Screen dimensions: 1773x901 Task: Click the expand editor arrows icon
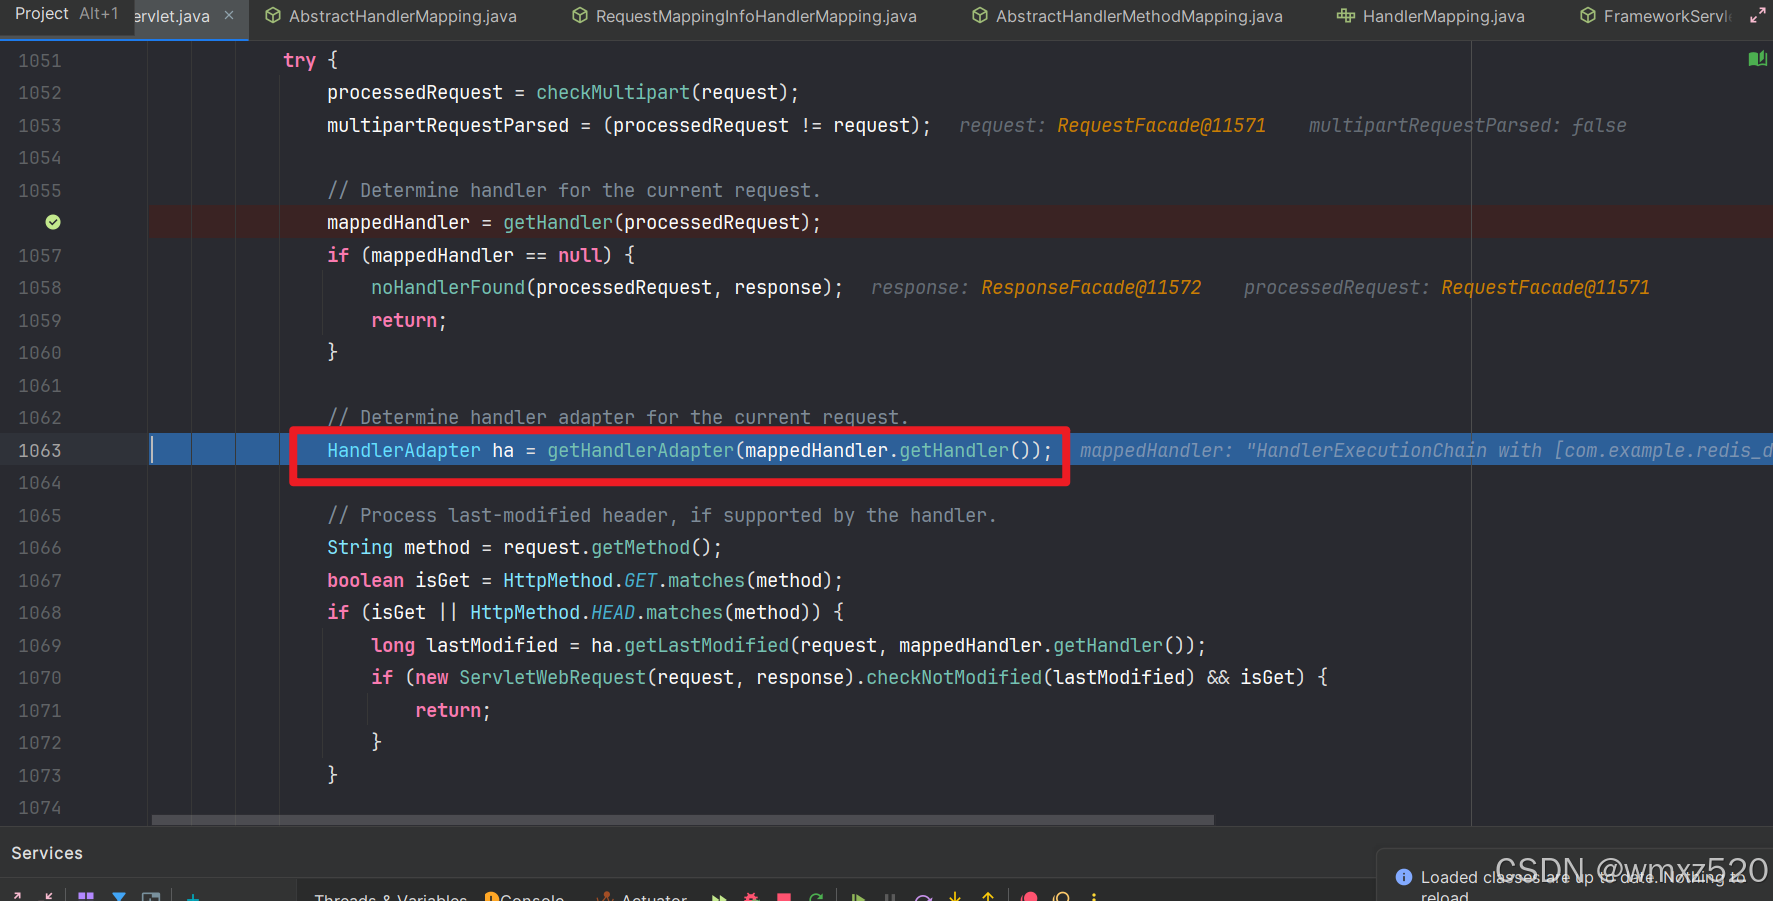(x=1757, y=16)
